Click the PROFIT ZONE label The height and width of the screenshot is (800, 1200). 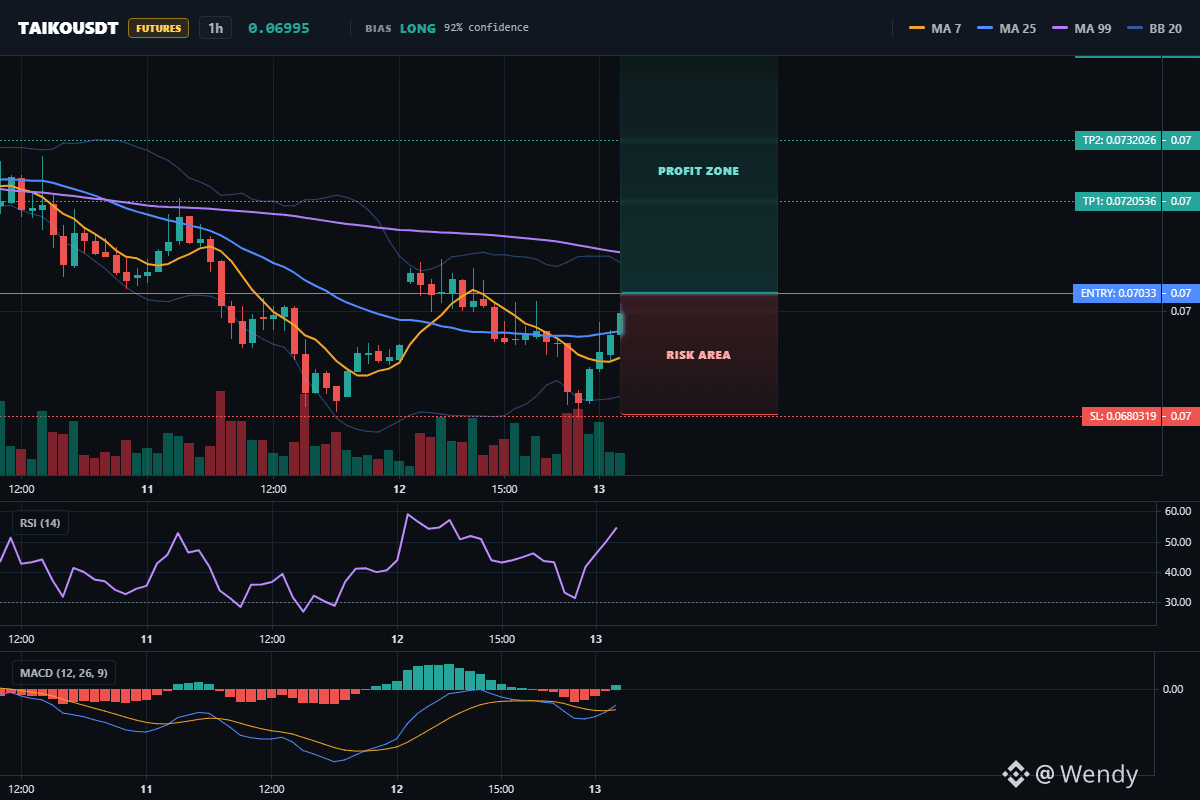coord(698,171)
